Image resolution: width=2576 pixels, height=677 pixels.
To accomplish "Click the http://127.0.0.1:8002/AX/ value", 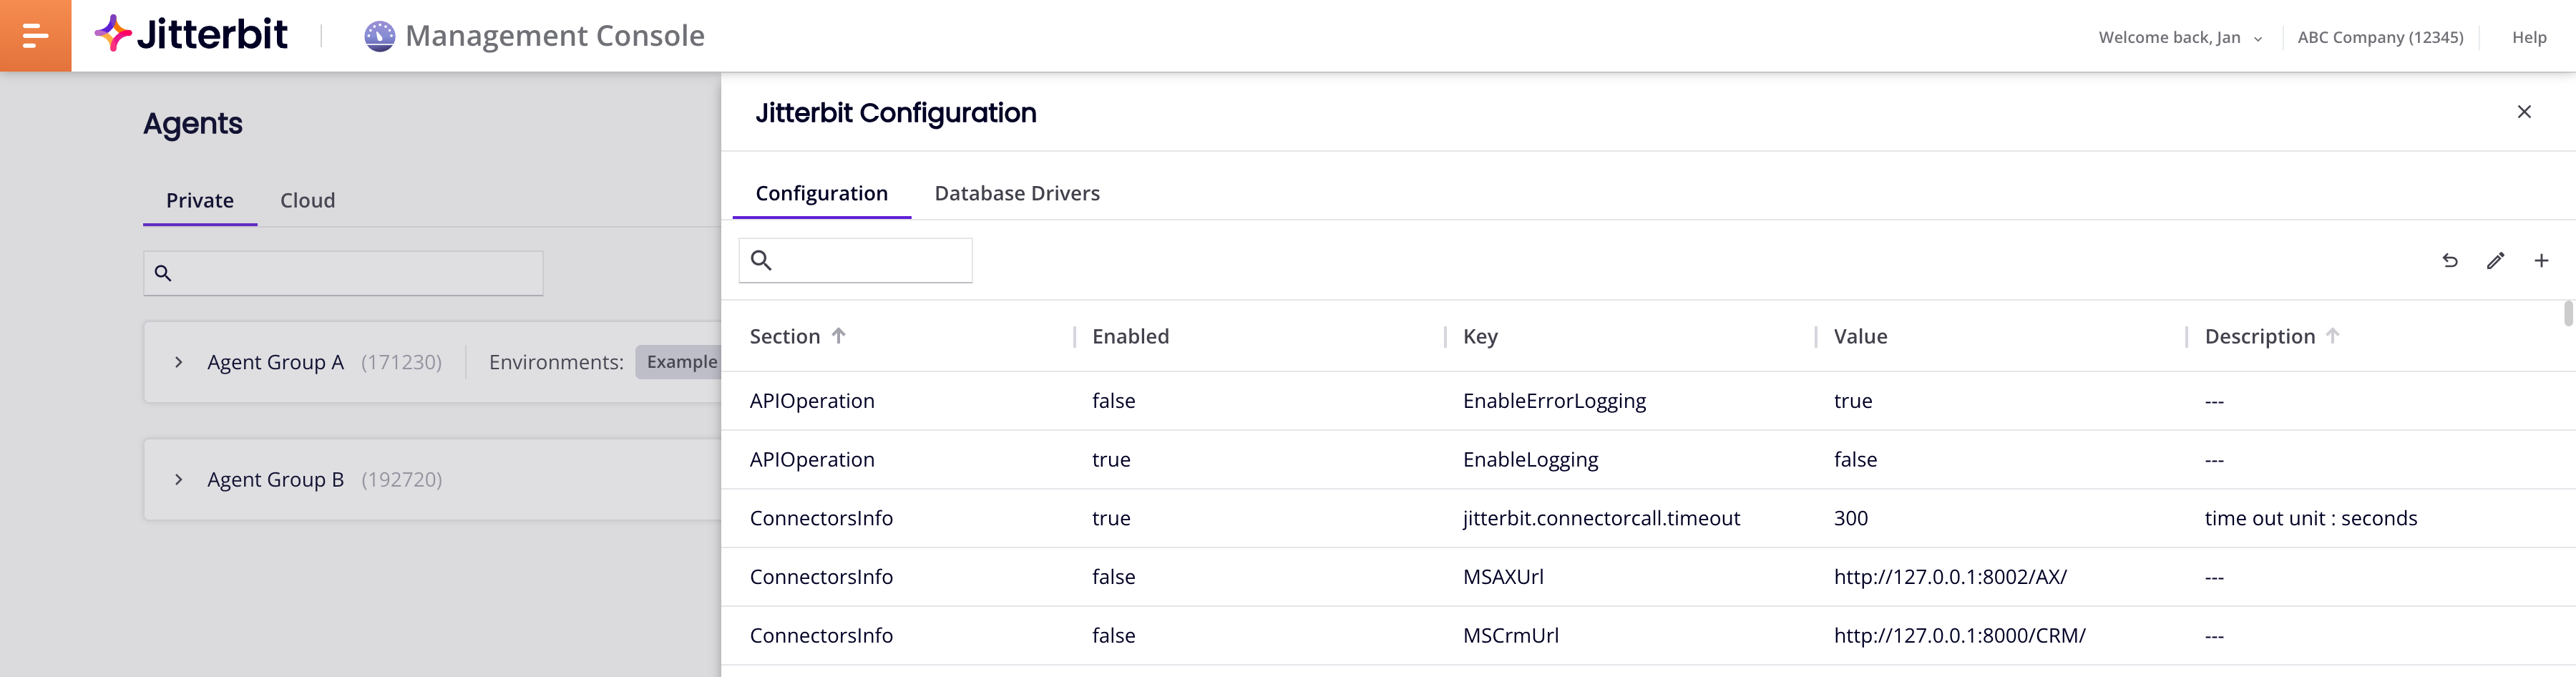I will [1950, 577].
